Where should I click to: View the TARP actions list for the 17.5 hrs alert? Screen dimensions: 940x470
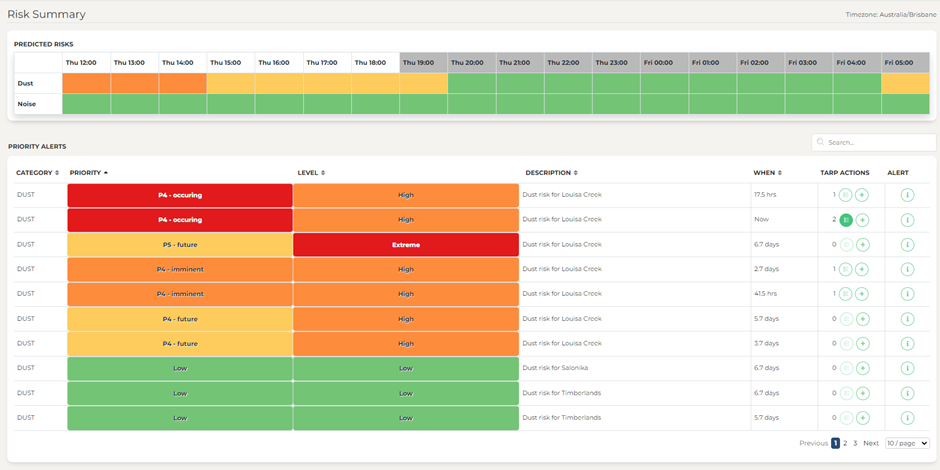click(x=846, y=195)
